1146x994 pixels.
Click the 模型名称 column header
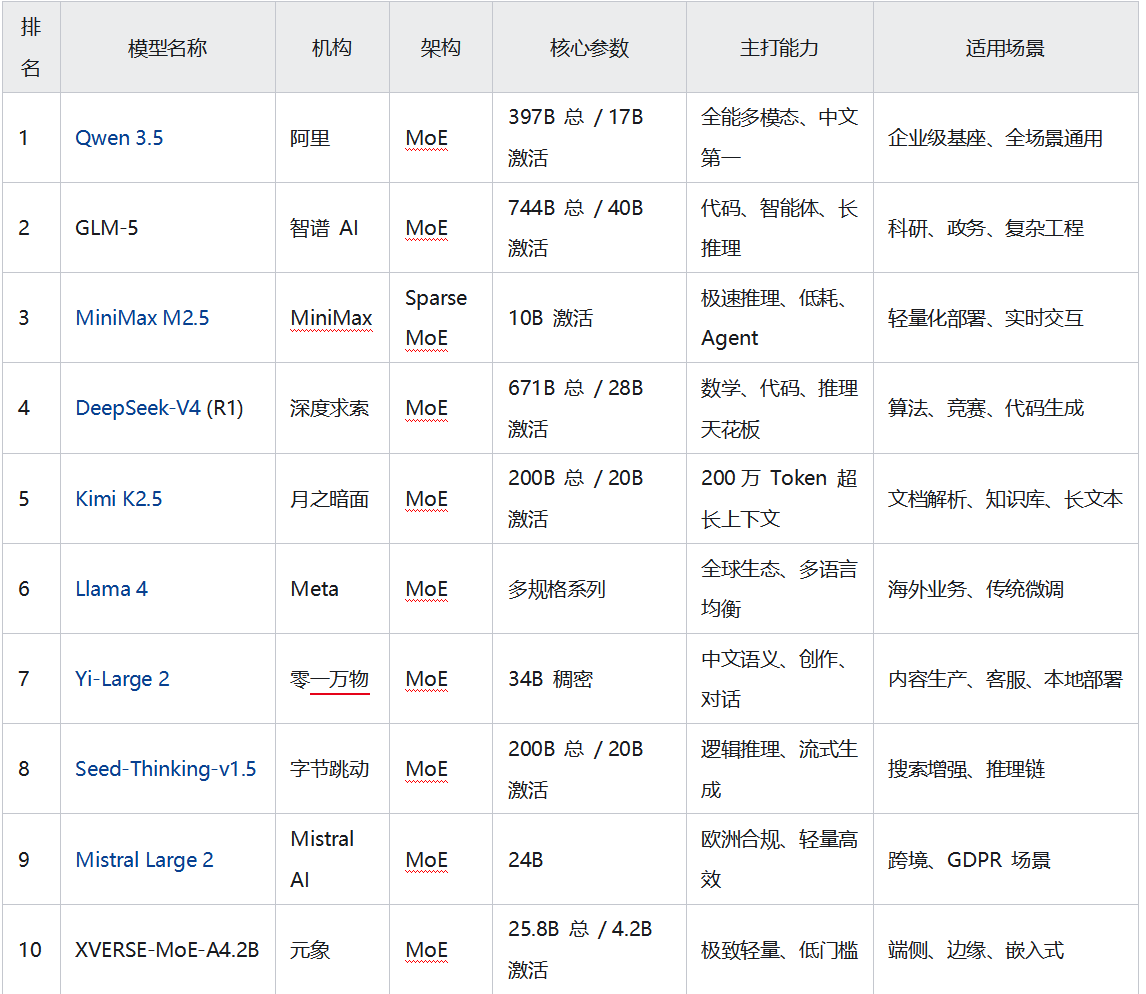[168, 48]
